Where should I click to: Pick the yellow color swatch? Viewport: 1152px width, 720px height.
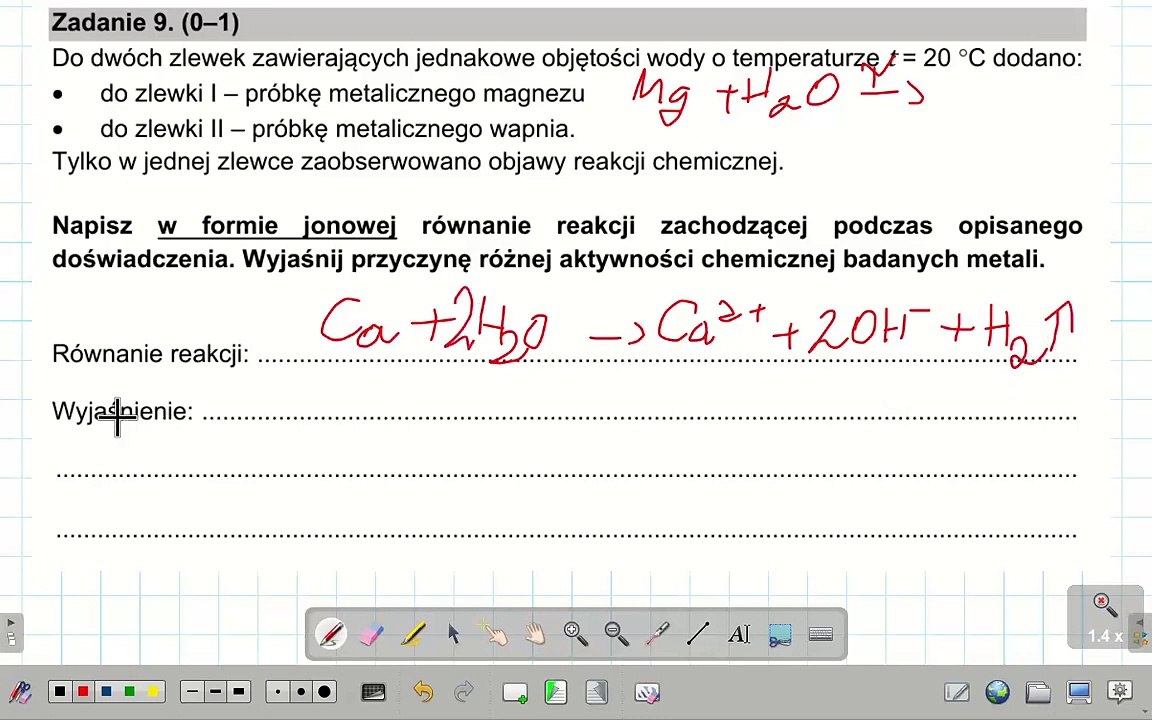tap(153, 691)
